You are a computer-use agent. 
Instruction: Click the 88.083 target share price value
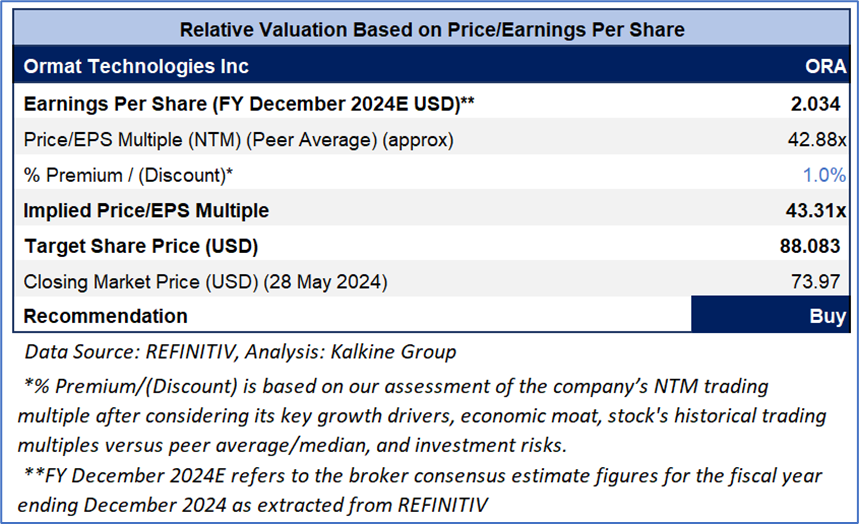click(x=813, y=246)
